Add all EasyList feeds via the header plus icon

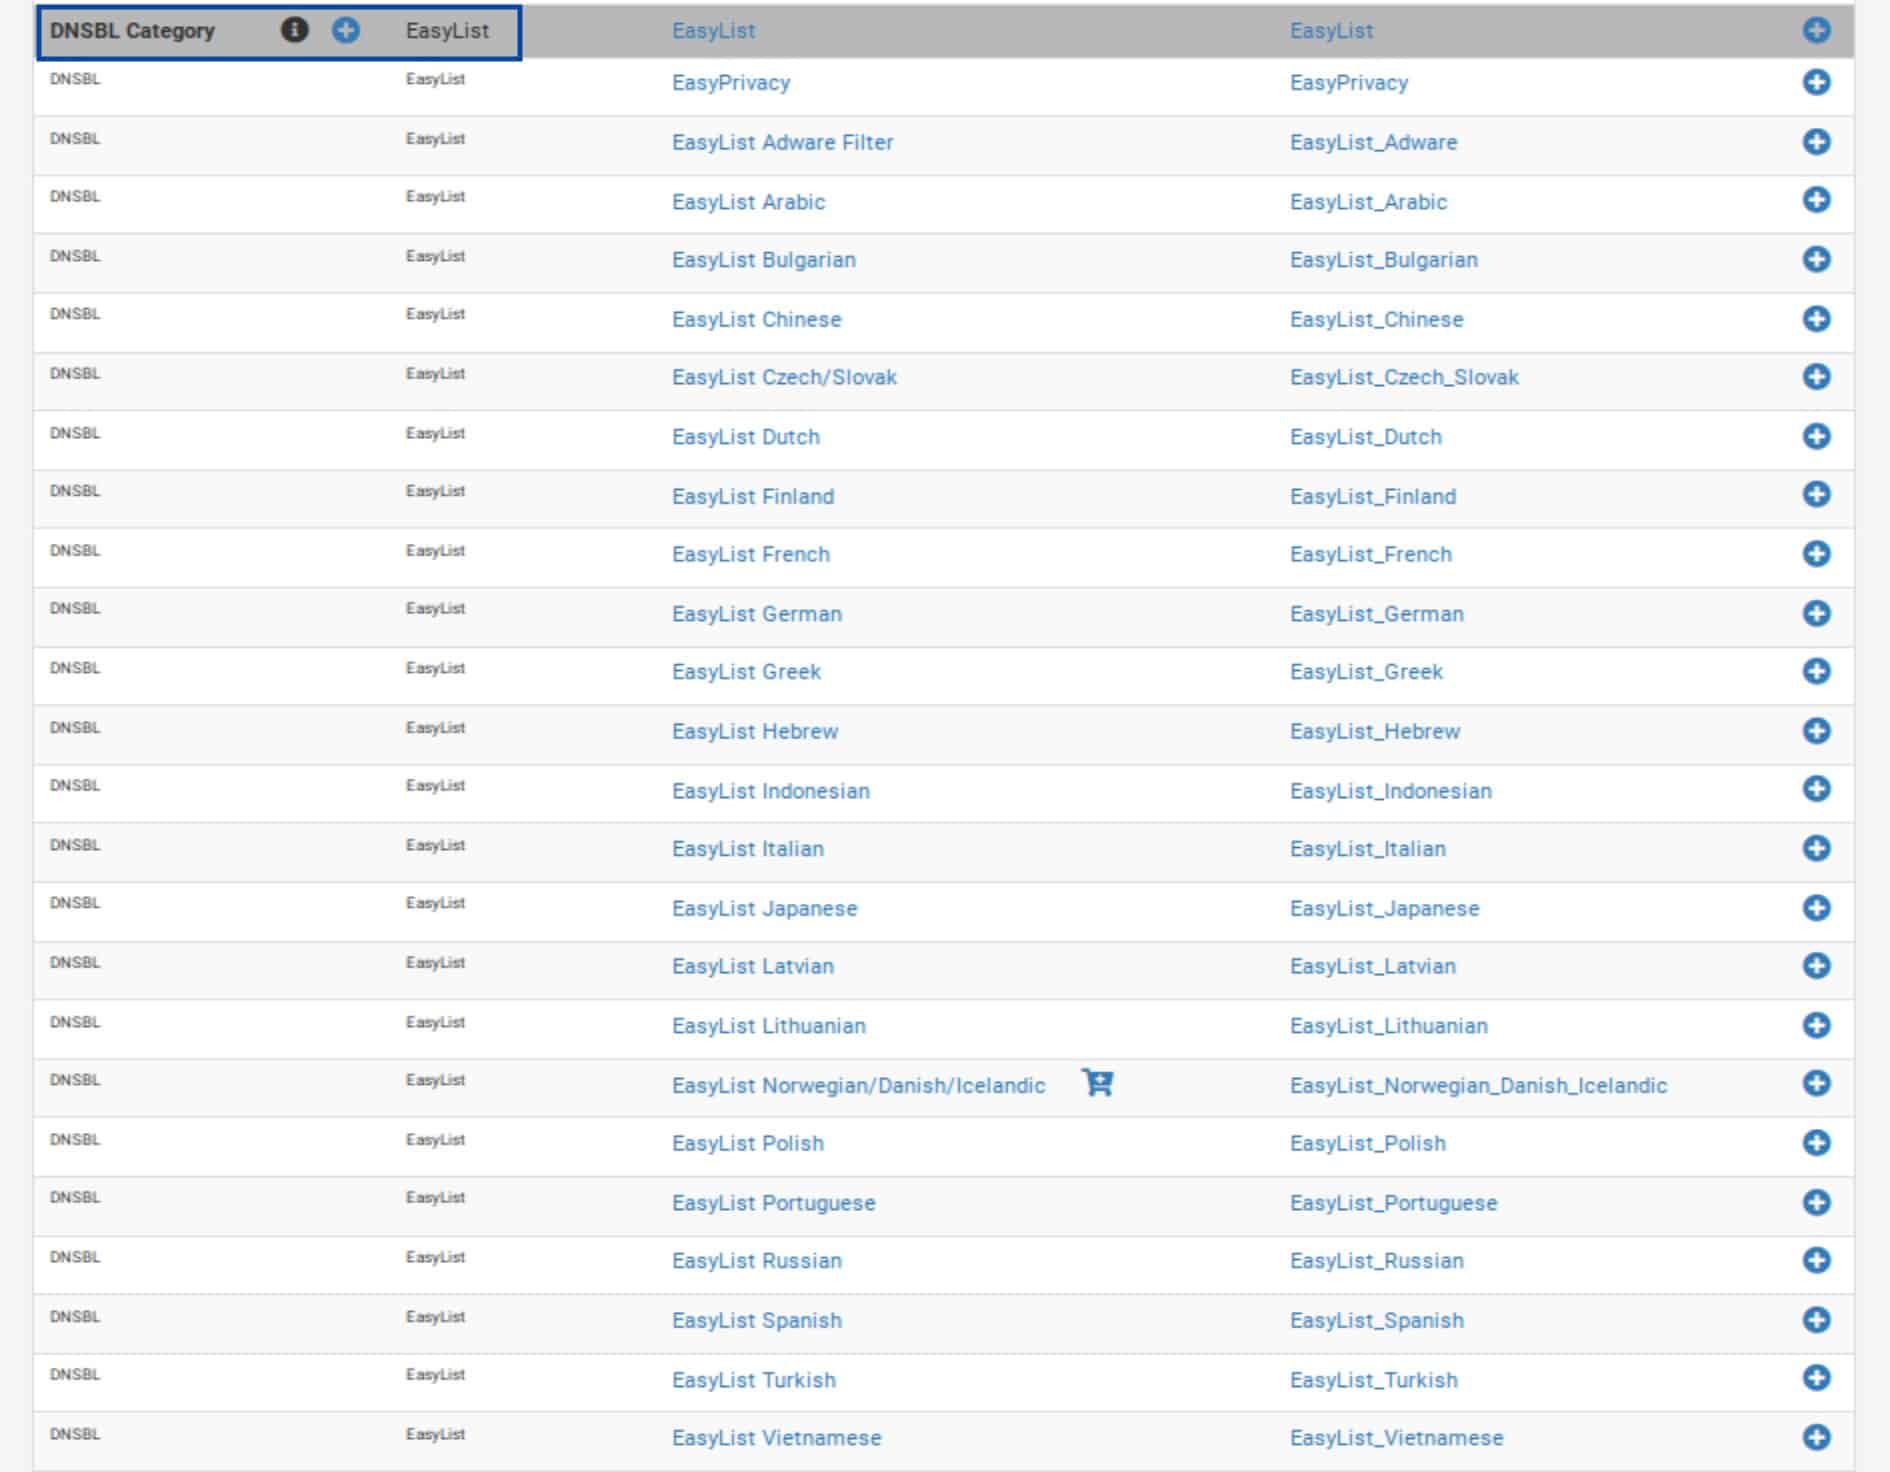(346, 30)
